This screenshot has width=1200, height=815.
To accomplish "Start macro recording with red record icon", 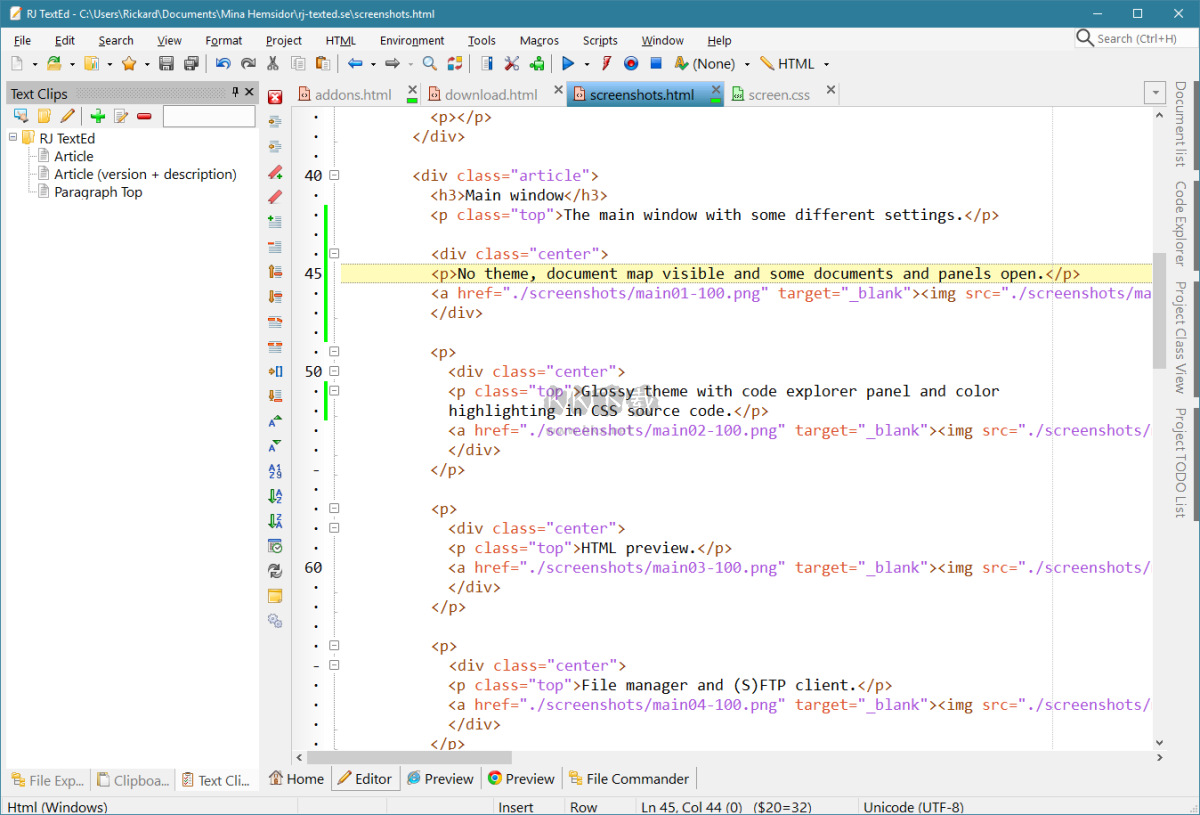I will click(x=631, y=63).
